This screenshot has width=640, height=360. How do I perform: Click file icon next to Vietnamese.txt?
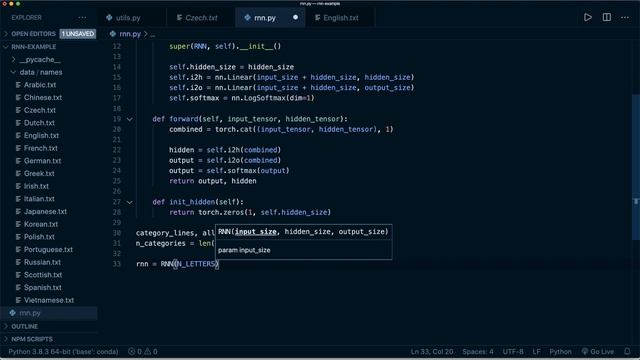18,300
